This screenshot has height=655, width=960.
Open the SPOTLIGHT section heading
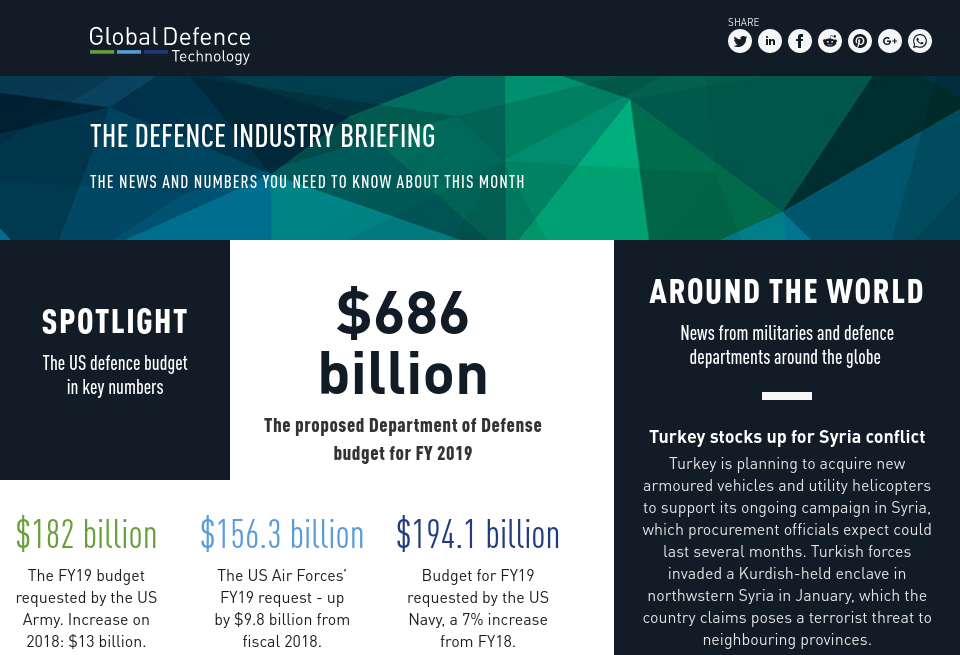[114, 322]
